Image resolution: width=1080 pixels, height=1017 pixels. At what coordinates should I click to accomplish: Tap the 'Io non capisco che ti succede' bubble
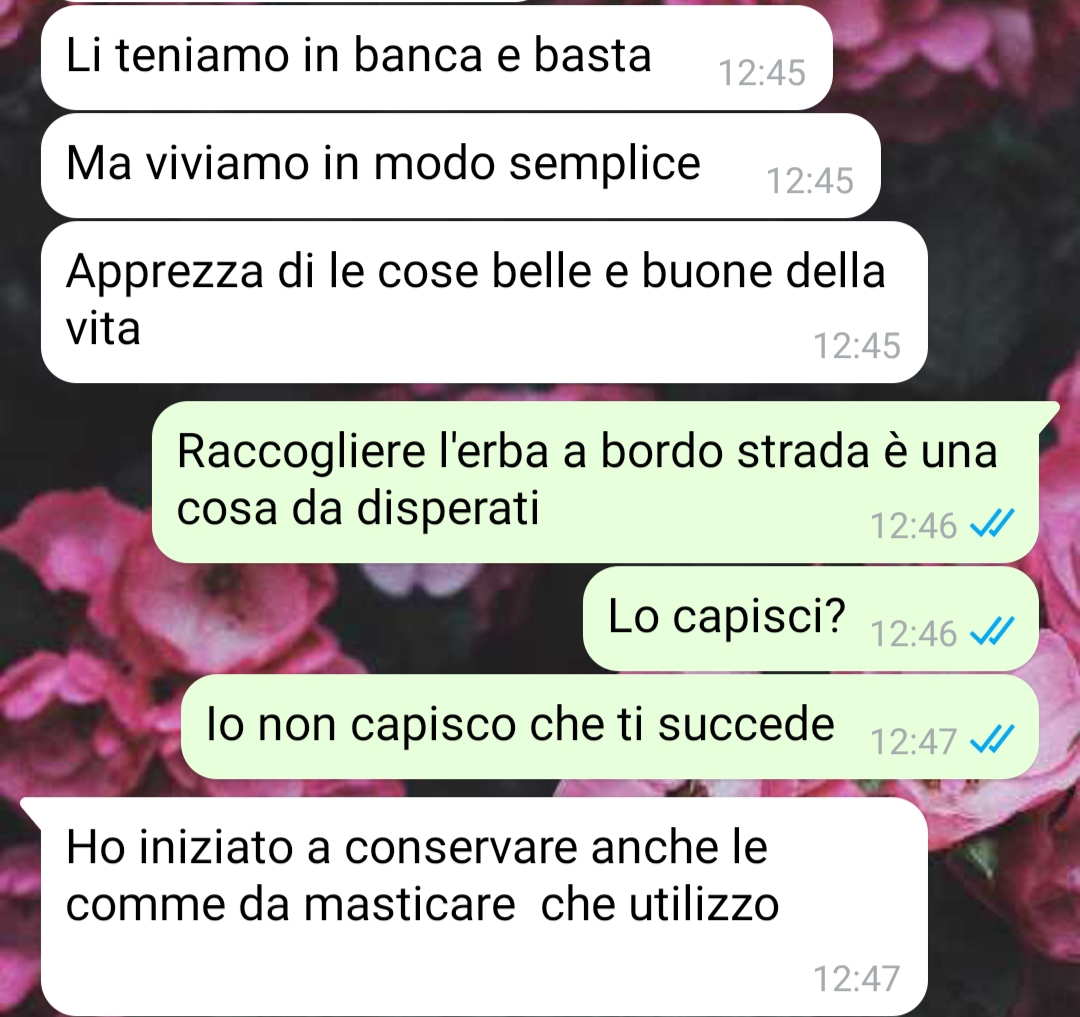610,726
